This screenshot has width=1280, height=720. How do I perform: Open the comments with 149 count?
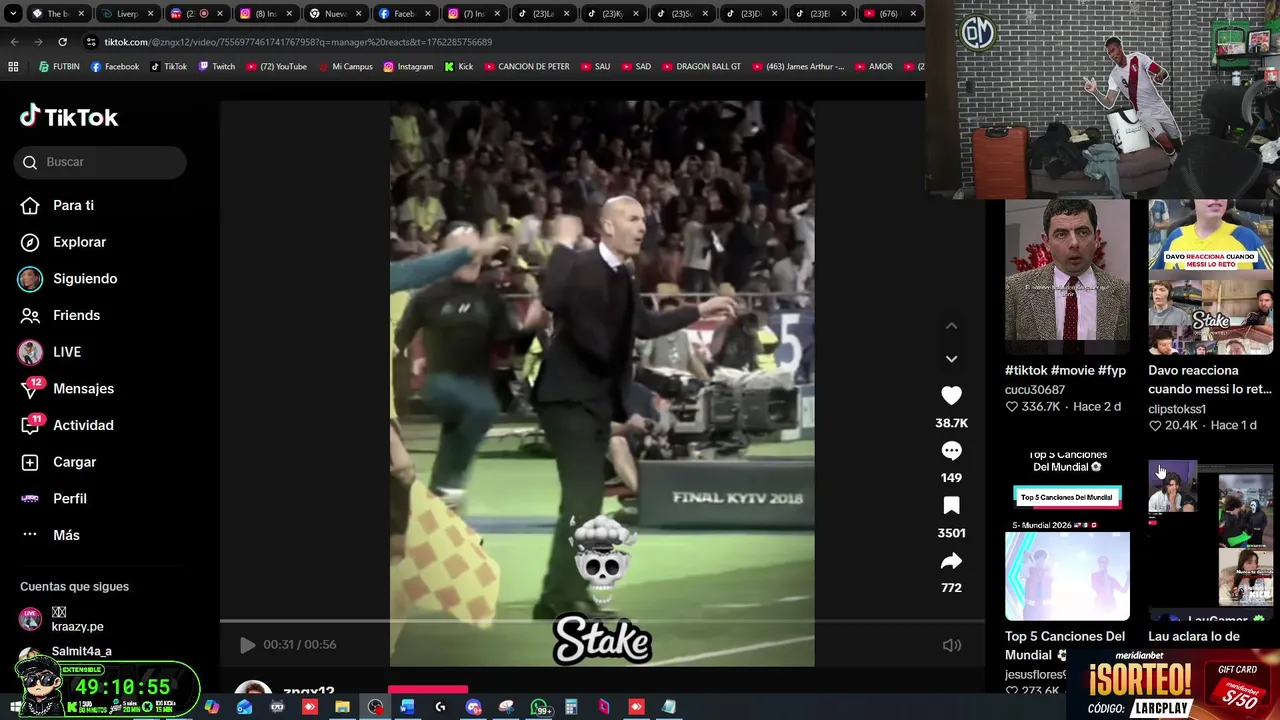pos(951,451)
